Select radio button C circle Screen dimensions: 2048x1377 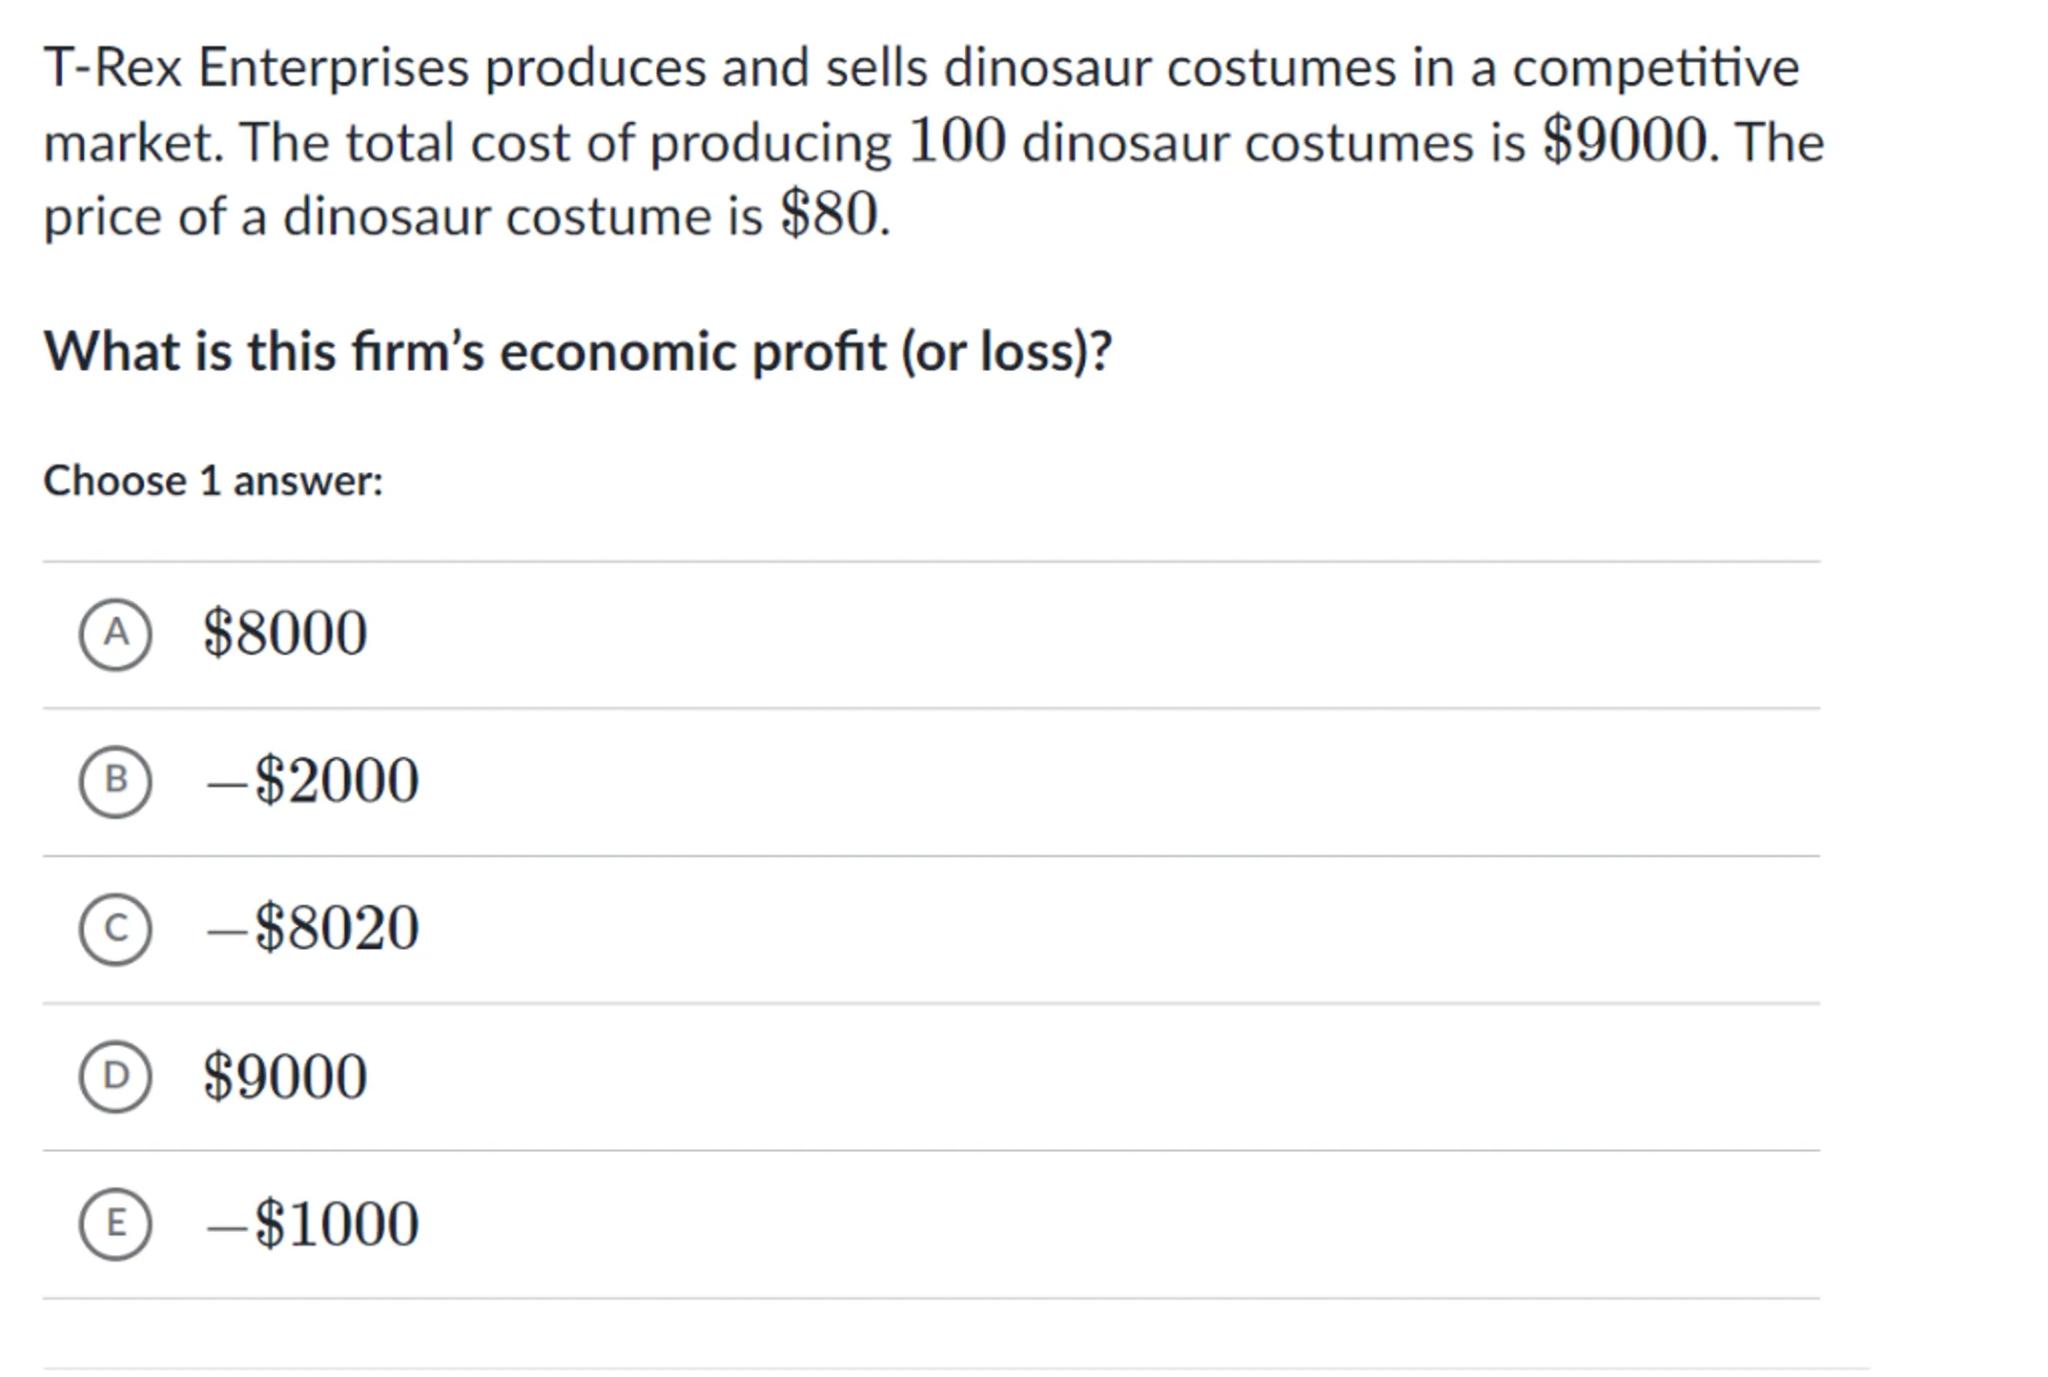coord(116,929)
